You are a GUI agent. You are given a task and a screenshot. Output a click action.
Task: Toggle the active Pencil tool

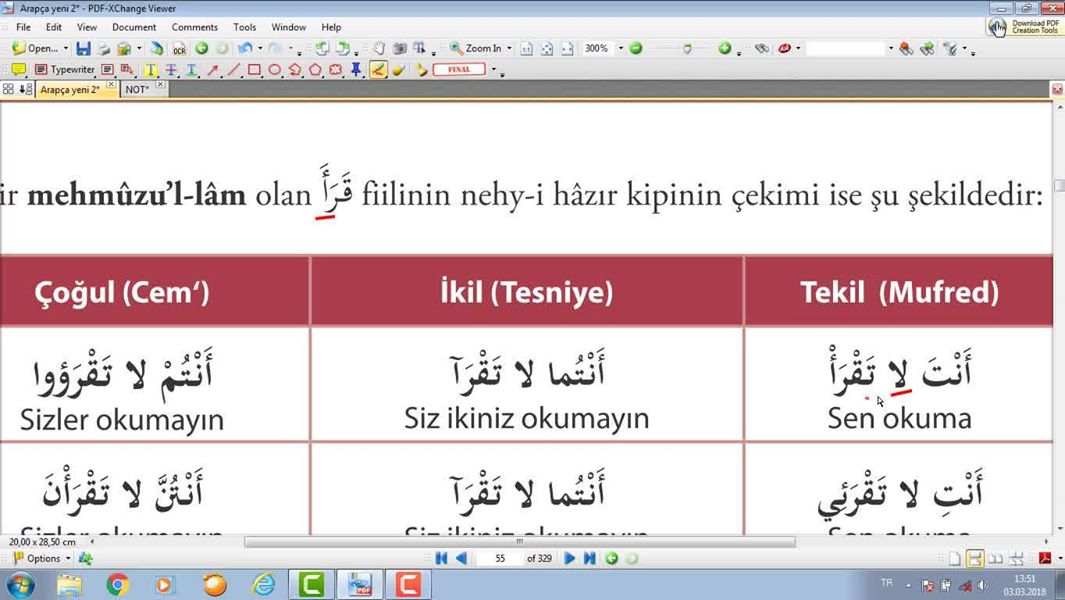[378, 69]
